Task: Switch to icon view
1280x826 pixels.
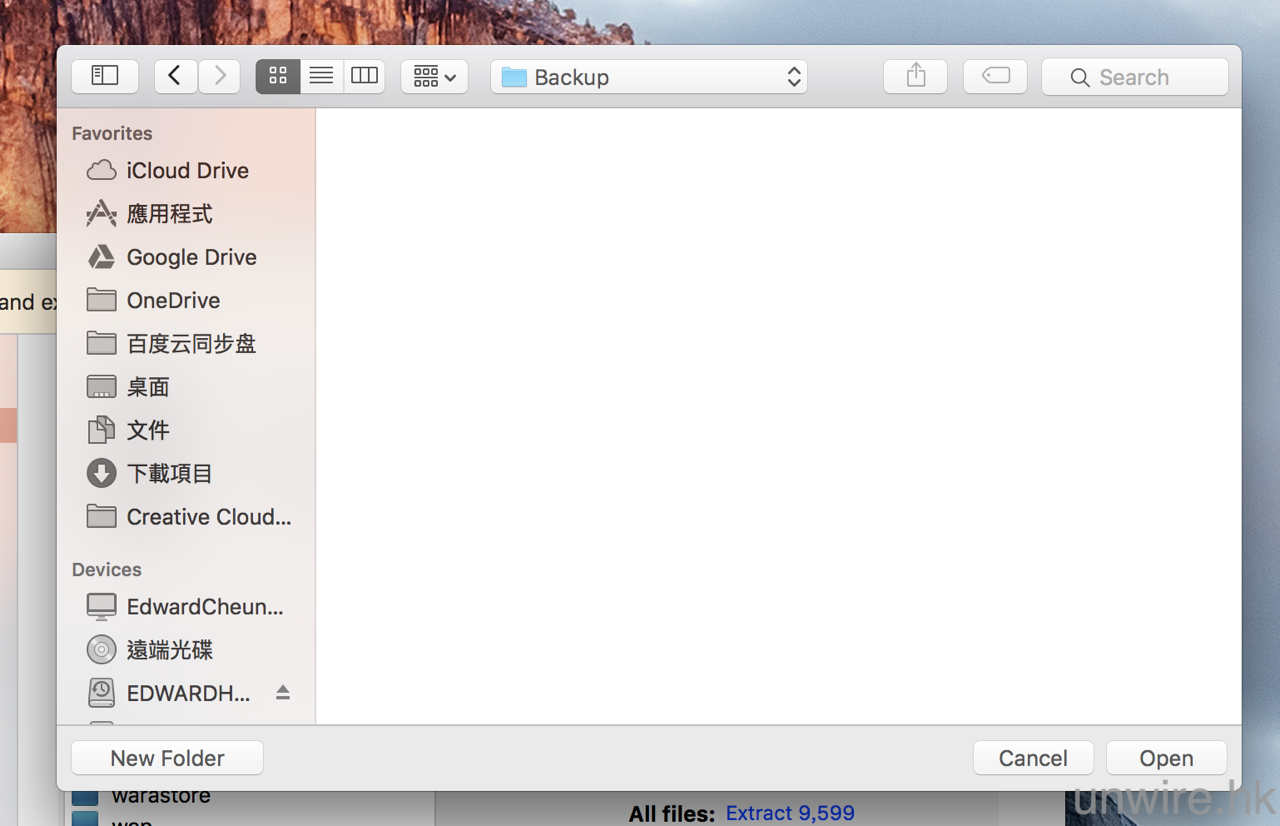Action: [x=278, y=76]
